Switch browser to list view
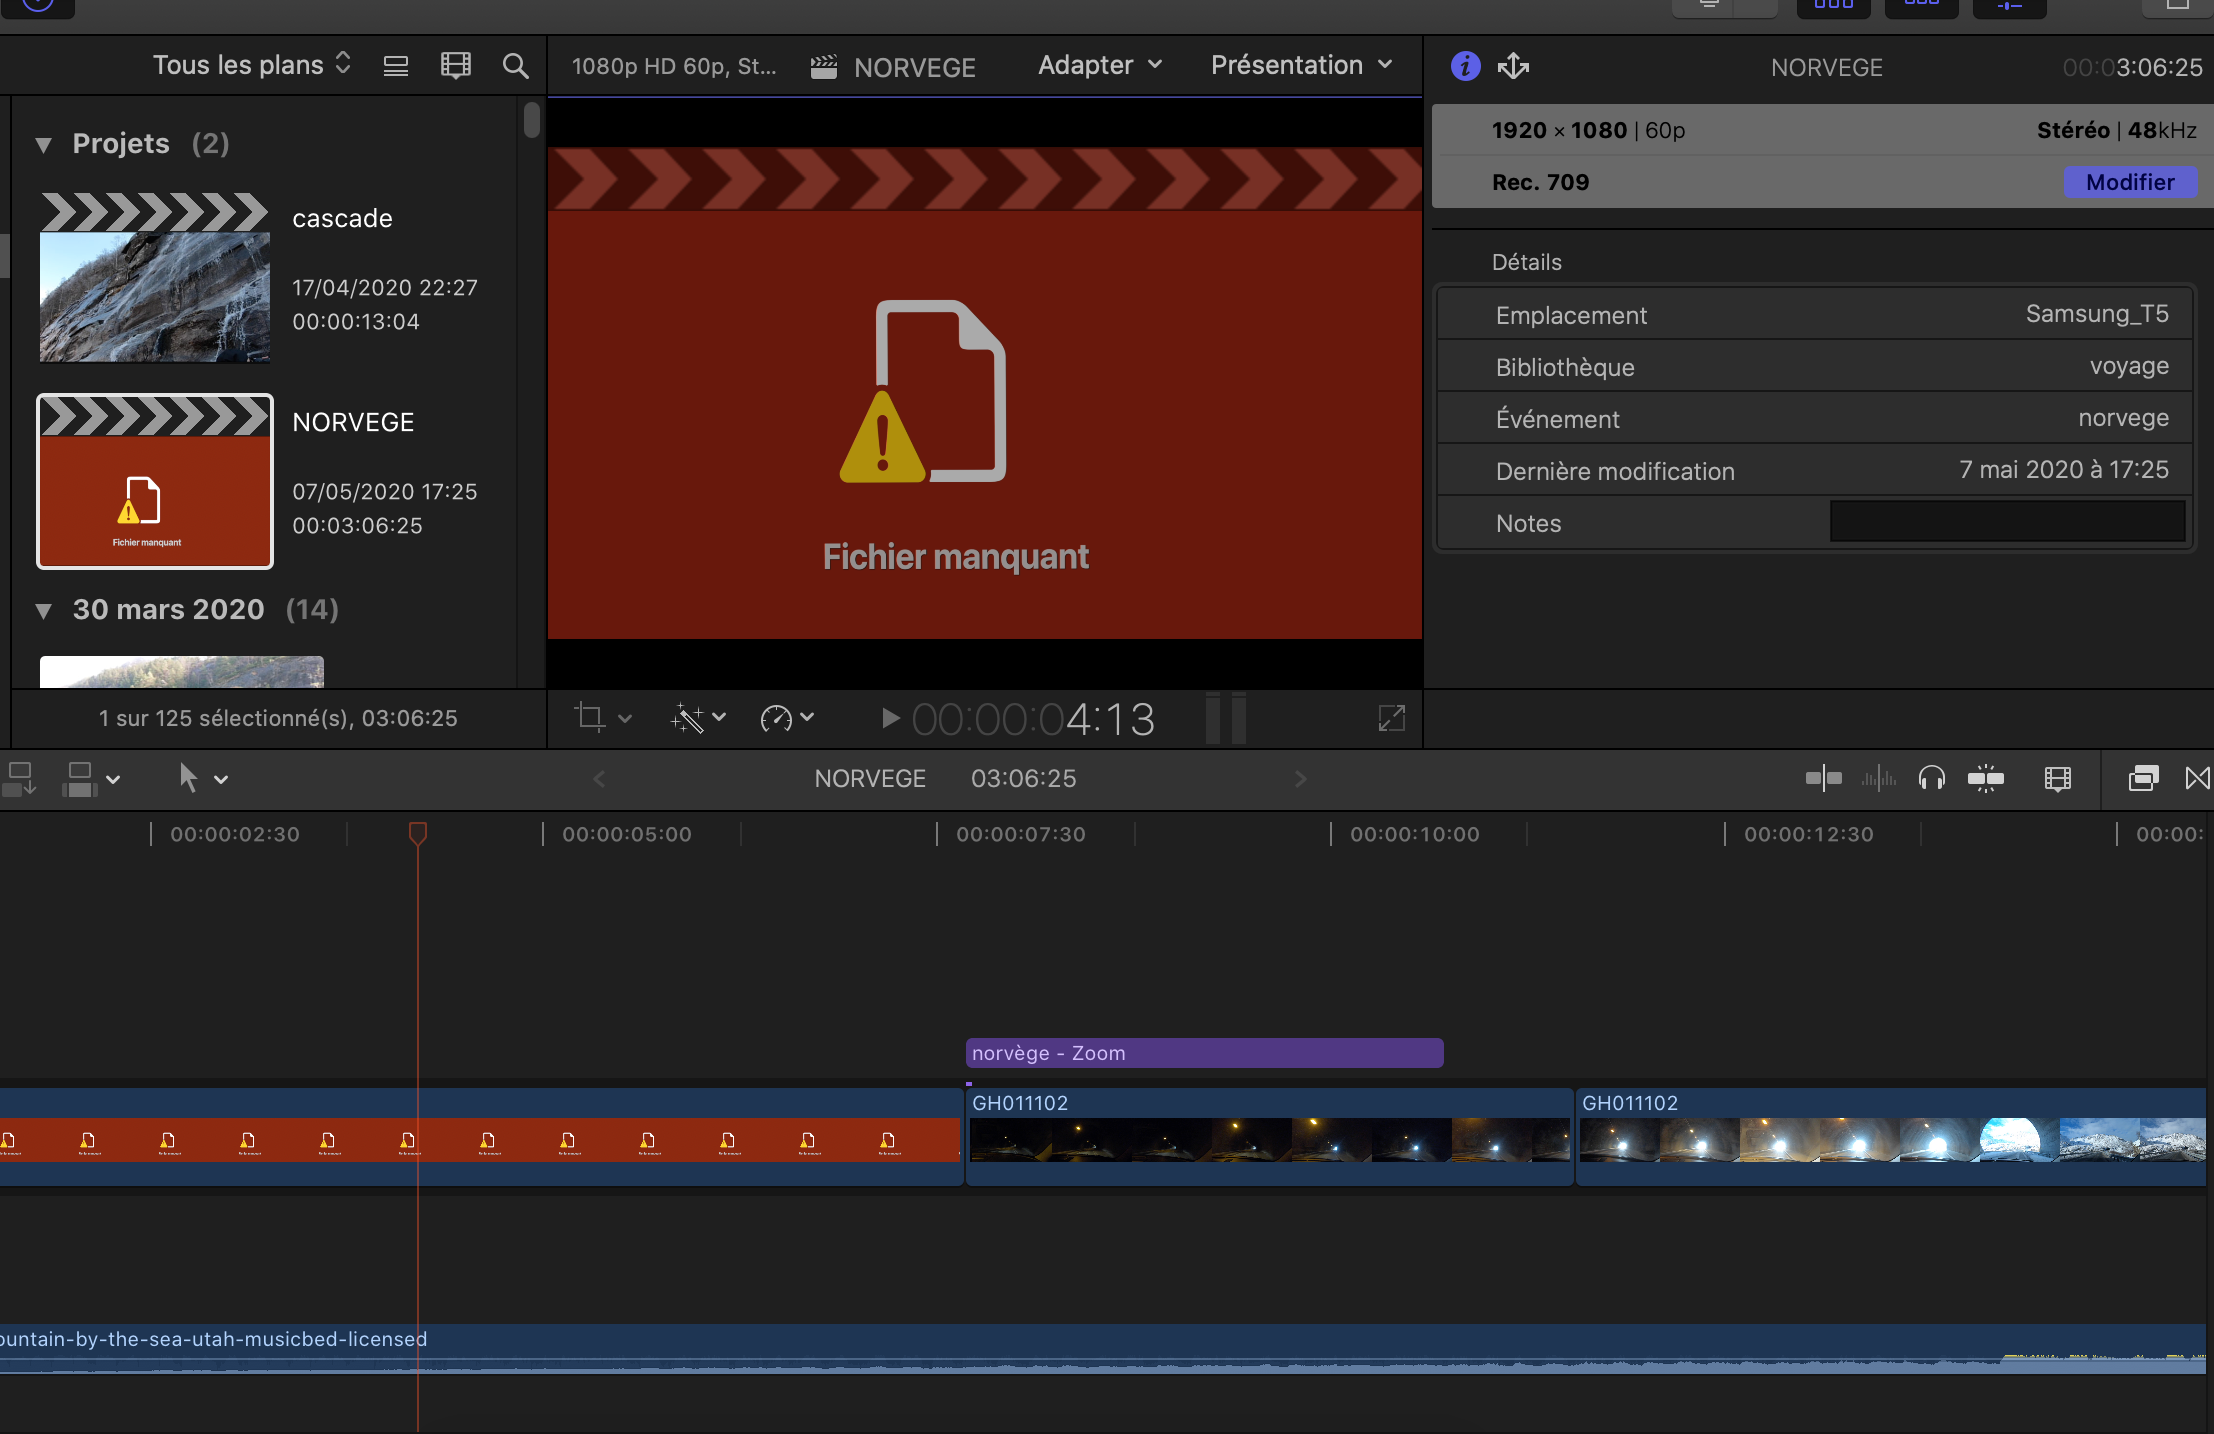This screenshot has height=1434, width=2214. coord(396,66)
